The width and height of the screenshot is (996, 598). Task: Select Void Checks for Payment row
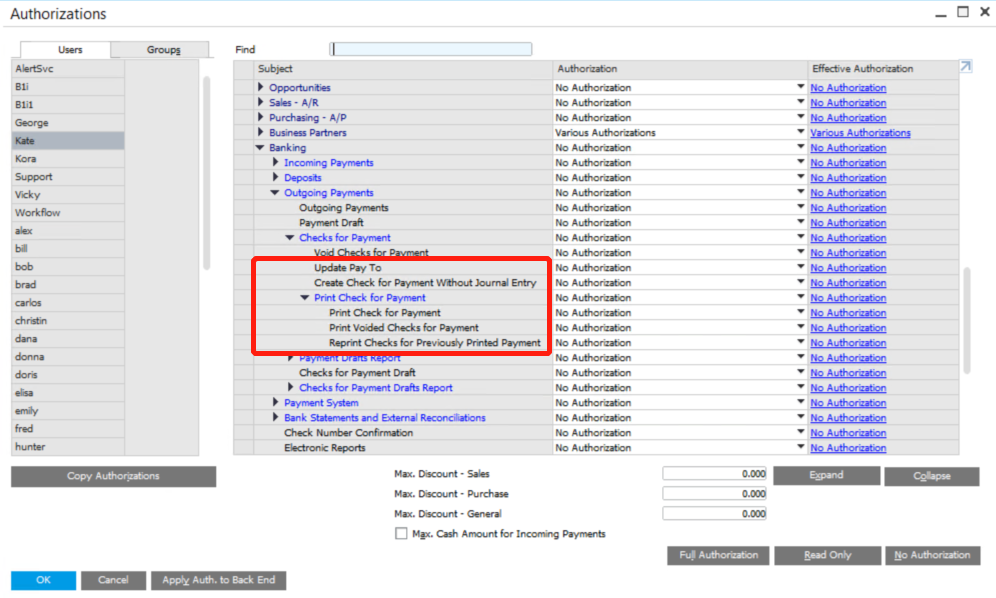[371, 253]
